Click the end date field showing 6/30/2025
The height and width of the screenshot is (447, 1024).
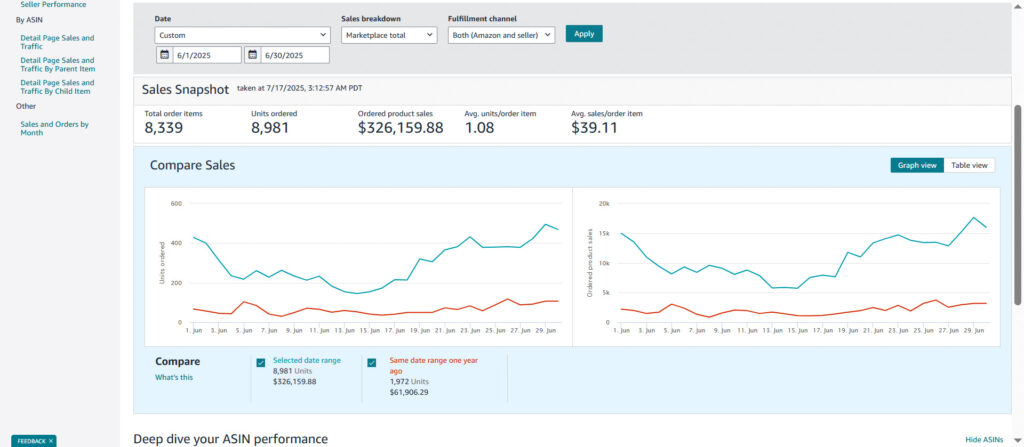point(295,55)
